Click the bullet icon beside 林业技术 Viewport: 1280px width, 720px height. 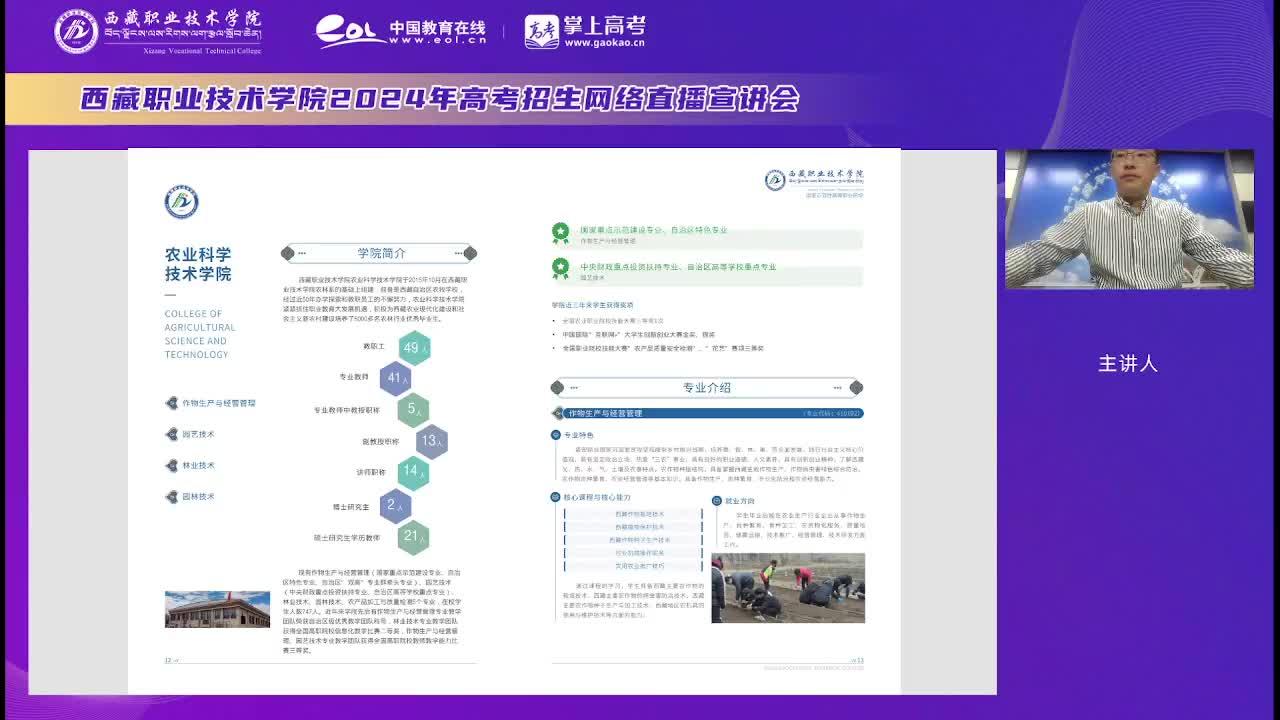point(172,465)
